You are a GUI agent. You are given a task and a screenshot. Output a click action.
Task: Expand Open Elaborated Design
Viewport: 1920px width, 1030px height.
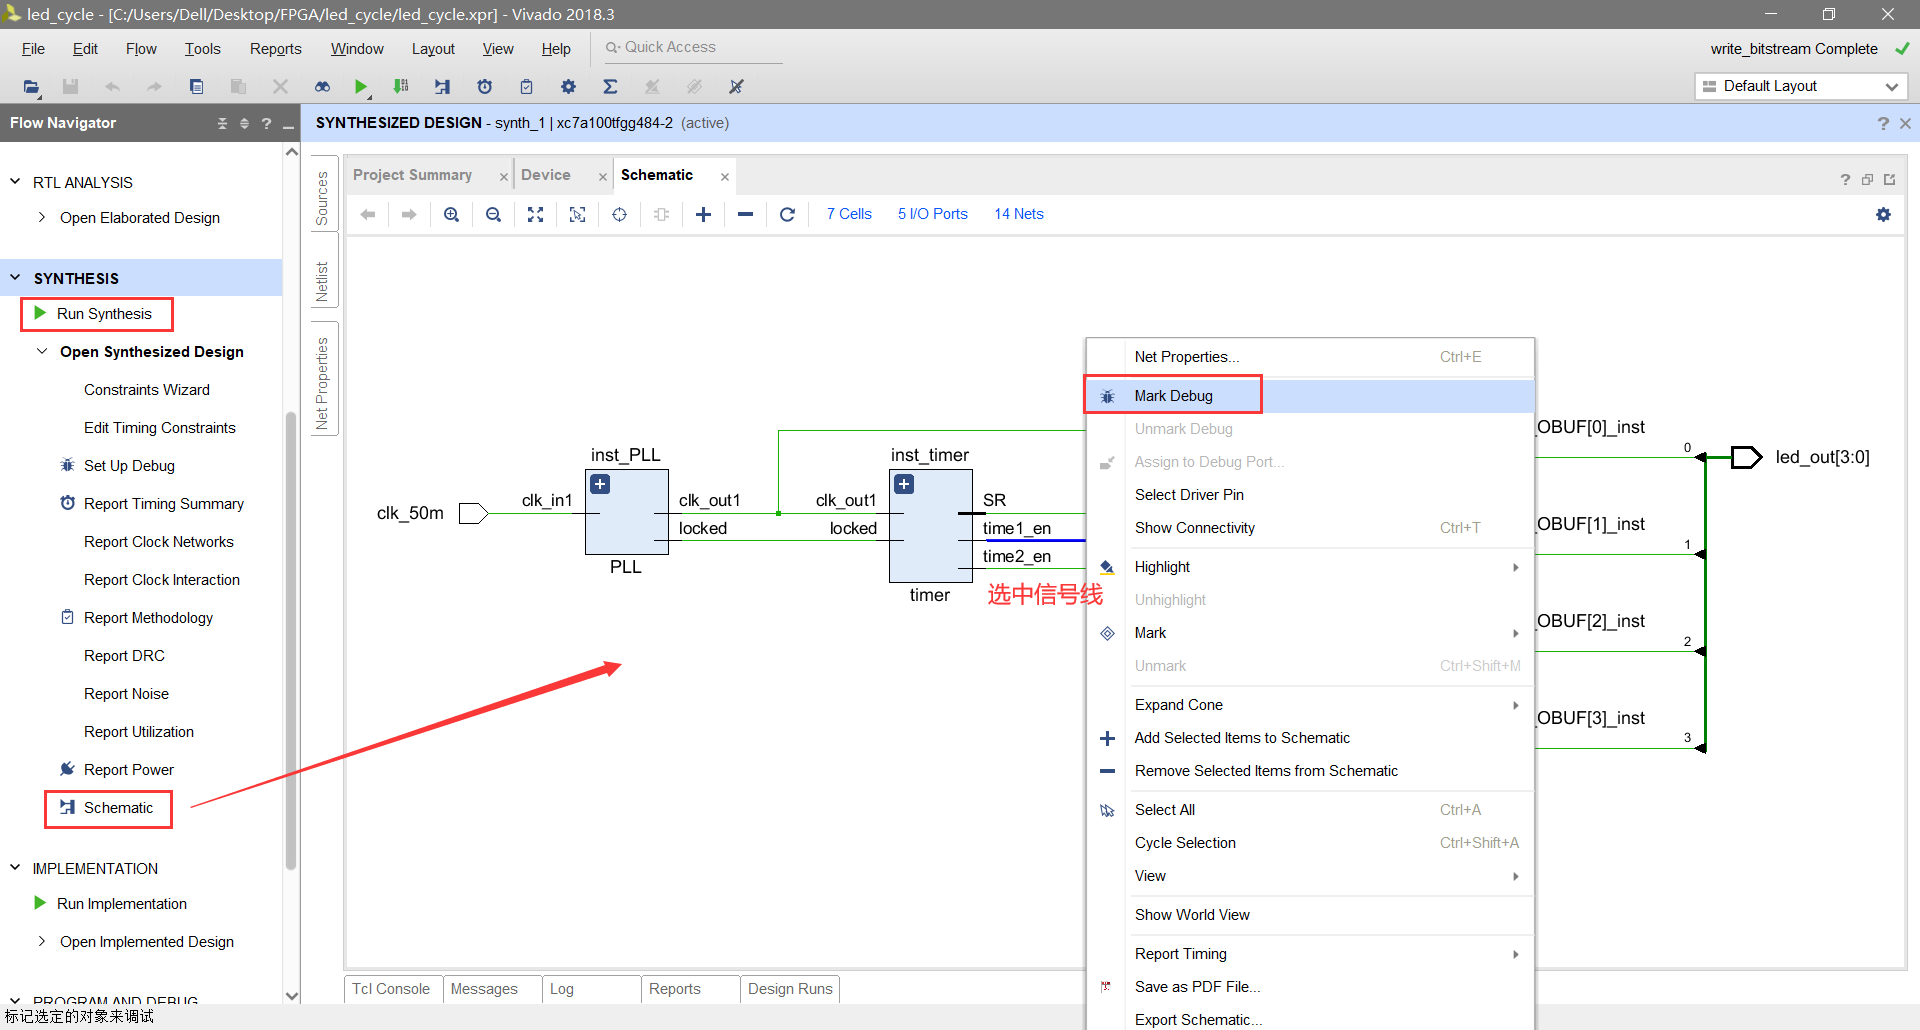tap(41, 217)
